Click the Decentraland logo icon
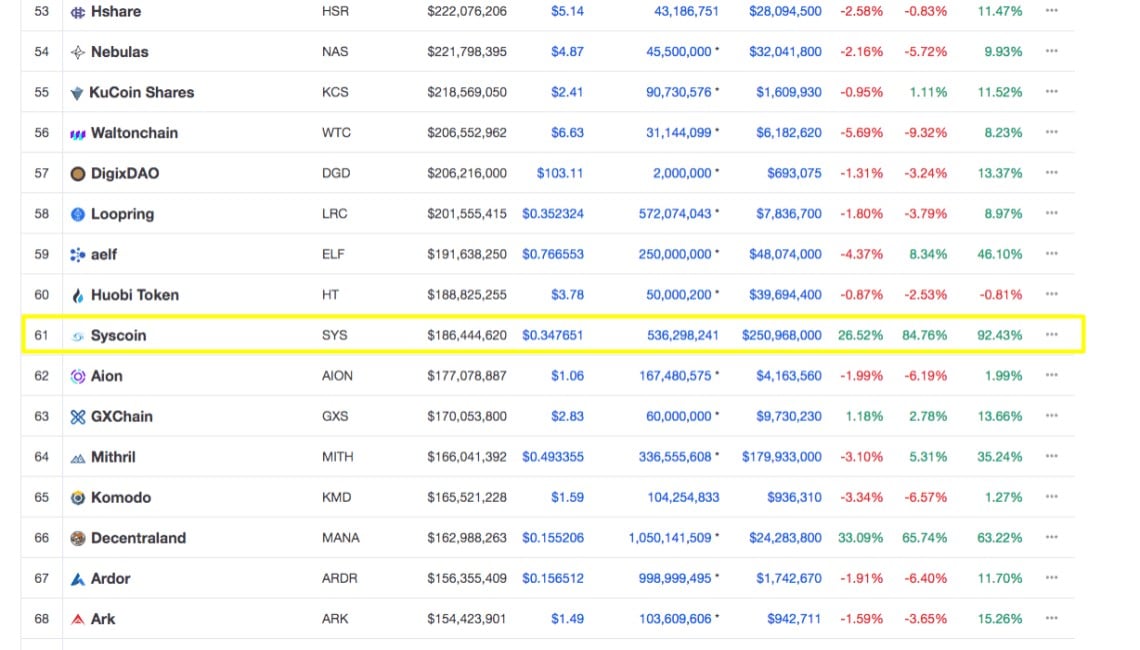Image resolution: width=1140 pixels, height=650 pixels. [78, 539]
